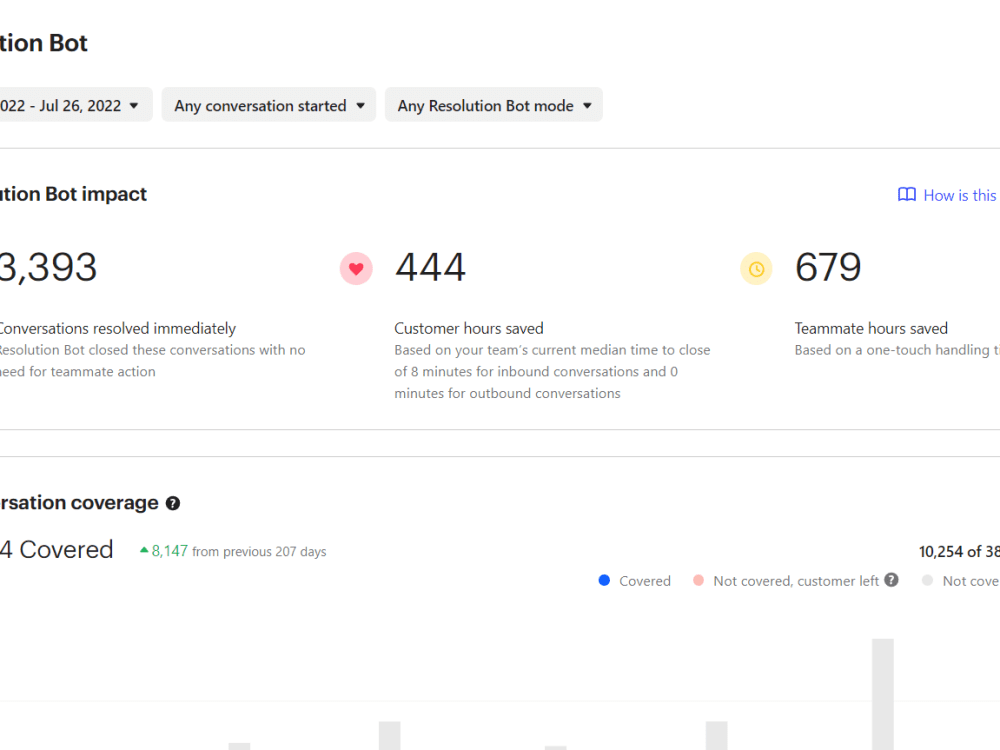1000x750 pixels.
Task: Select the "444" customer hours saved metric
Action: 430,267
